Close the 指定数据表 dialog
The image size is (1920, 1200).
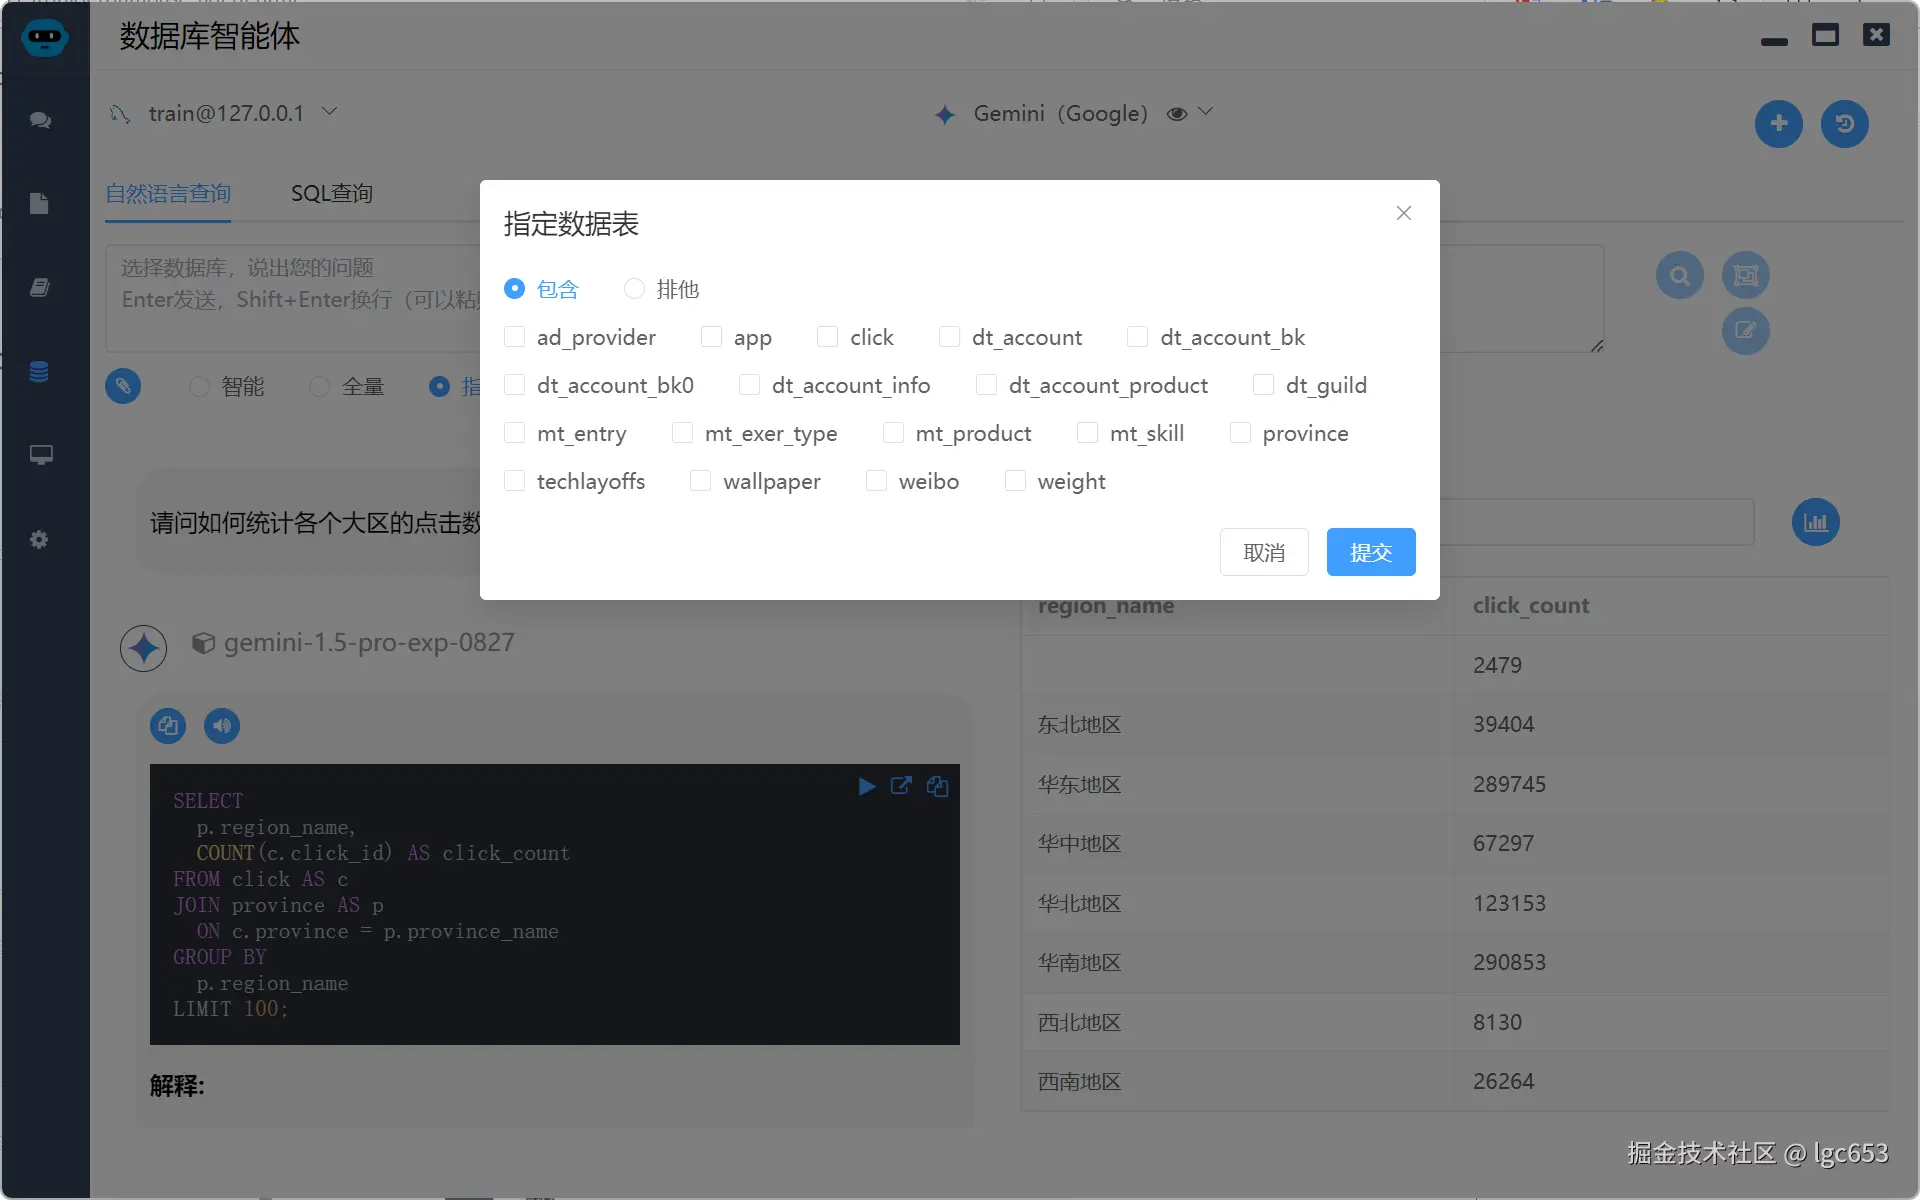tap(1403, 213)
